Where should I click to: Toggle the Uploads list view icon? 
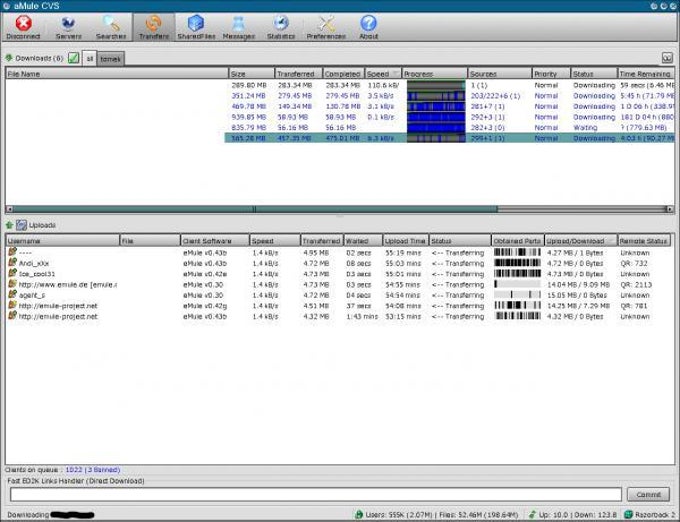click(x=21, y=225)
